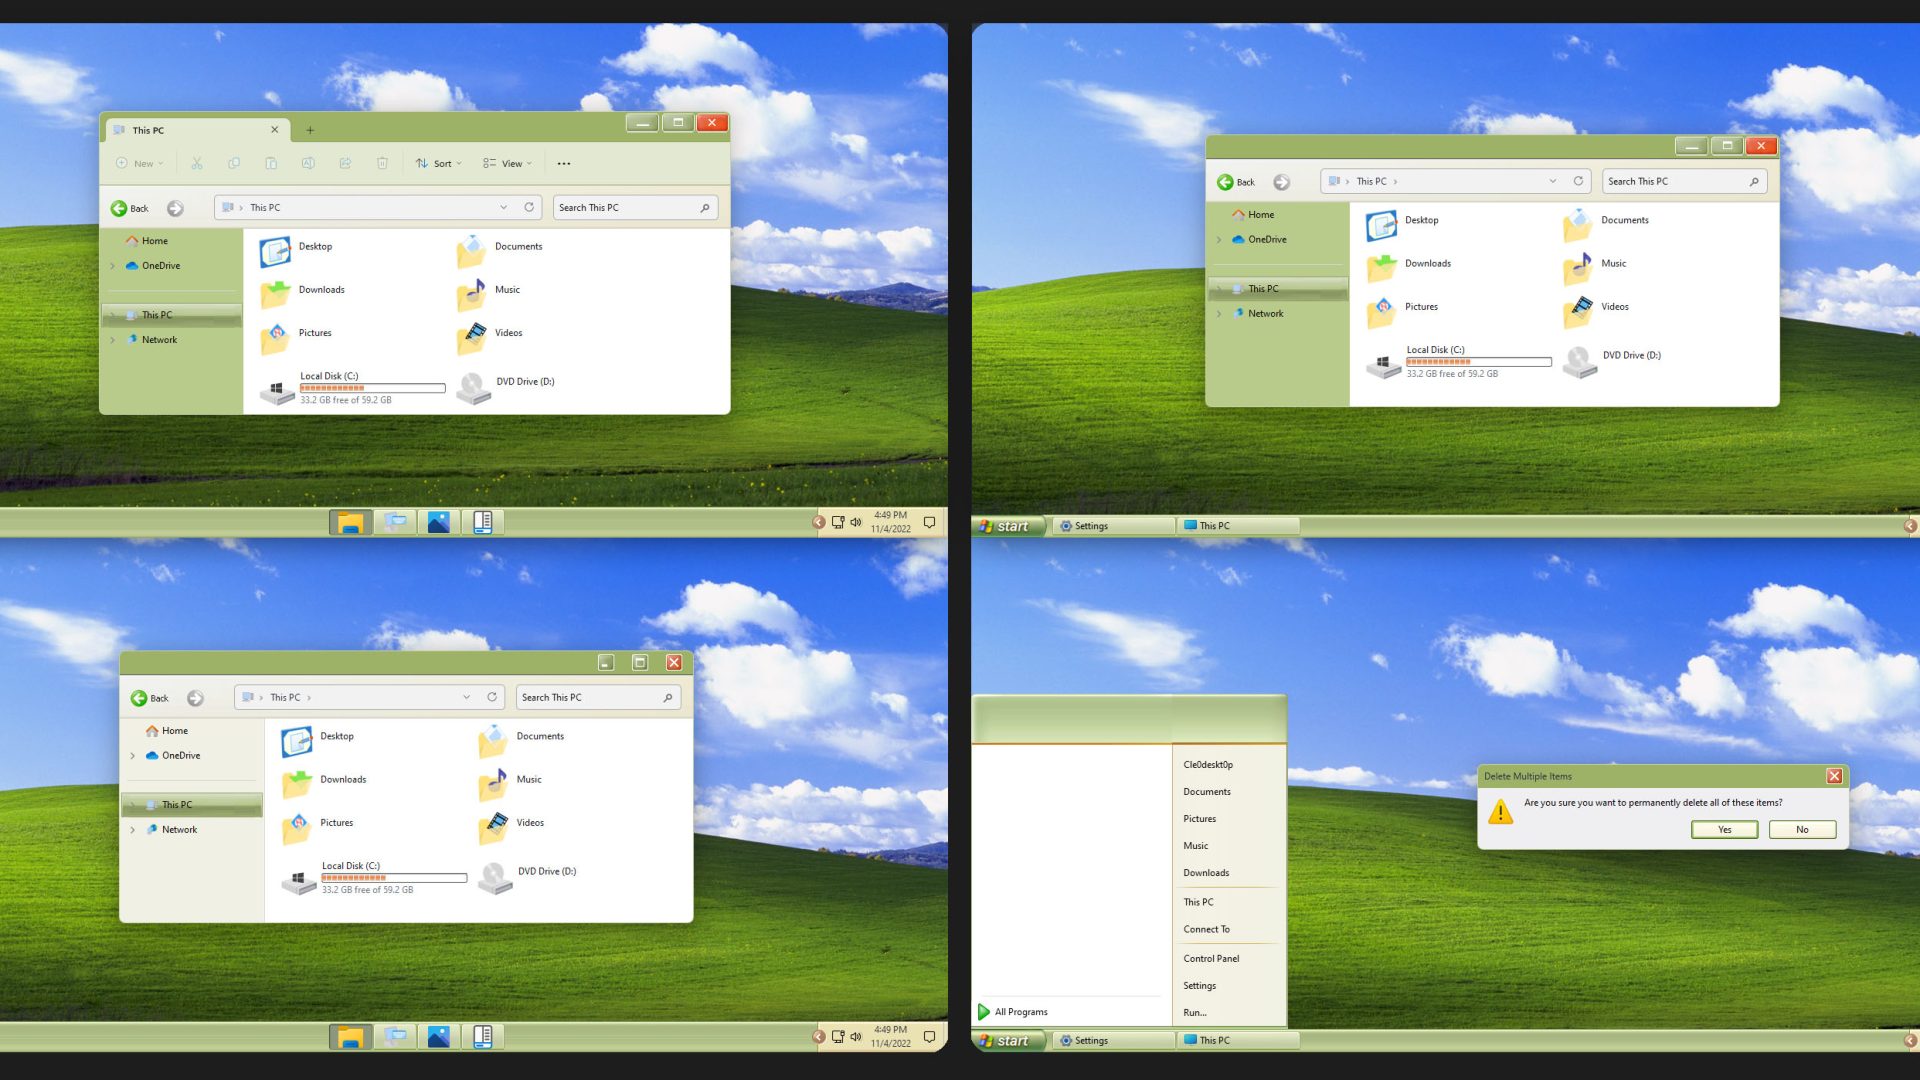Click Yes in the Delete Multiple Items dialog
The image size is (1920, 1080).
click(x=1723, y=829)
